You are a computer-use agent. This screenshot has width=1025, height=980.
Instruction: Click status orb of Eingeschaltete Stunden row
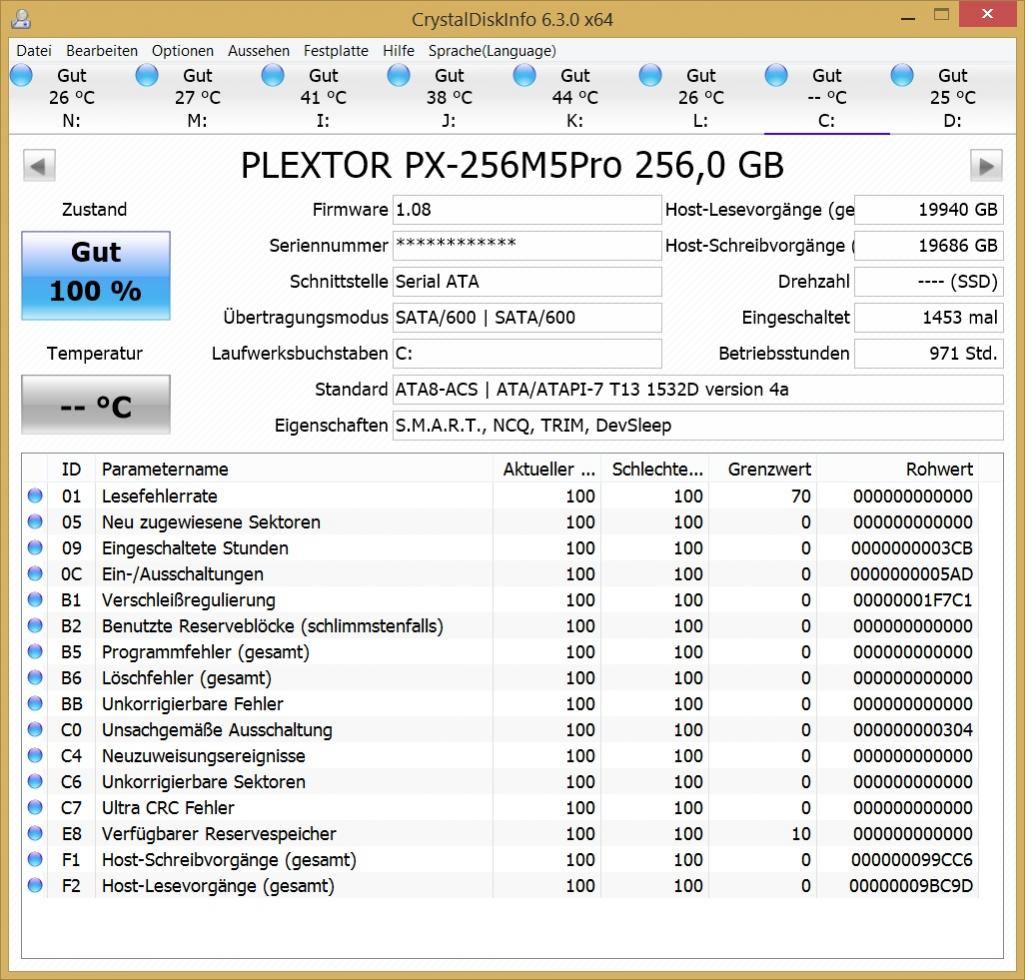point(35,548)
